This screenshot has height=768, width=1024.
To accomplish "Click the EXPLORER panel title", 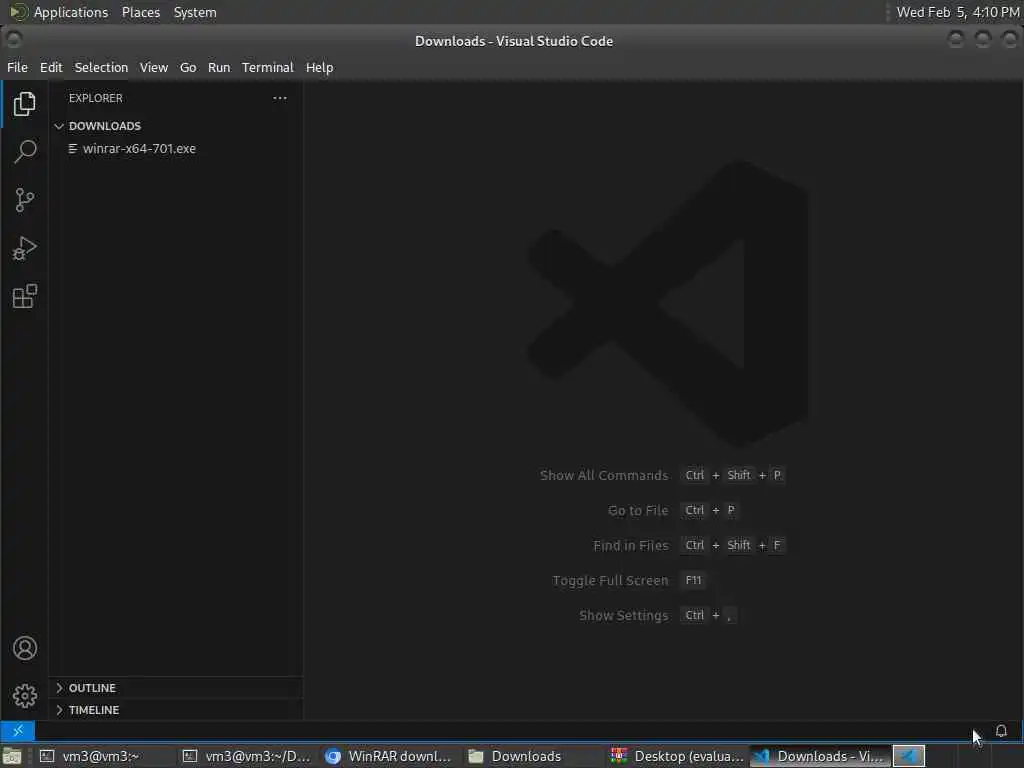I will click(x=95, y=98).
